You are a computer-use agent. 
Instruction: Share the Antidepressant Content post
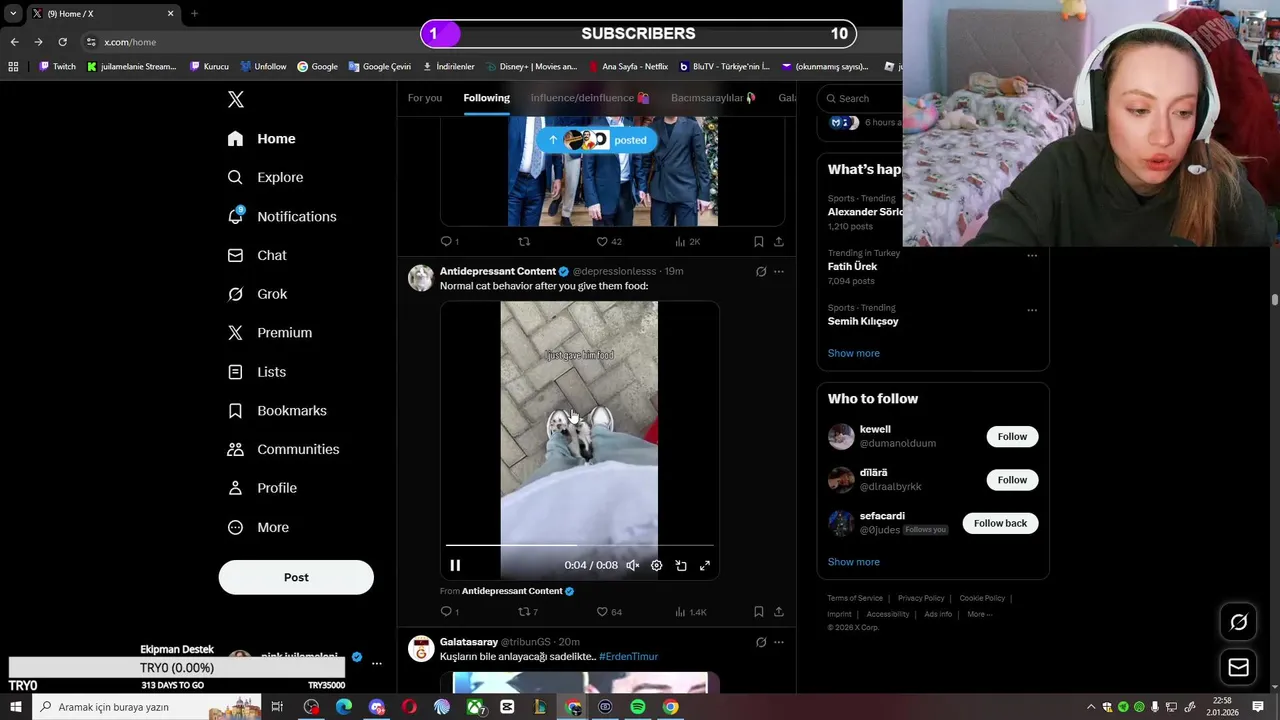(x=779, y=612)
